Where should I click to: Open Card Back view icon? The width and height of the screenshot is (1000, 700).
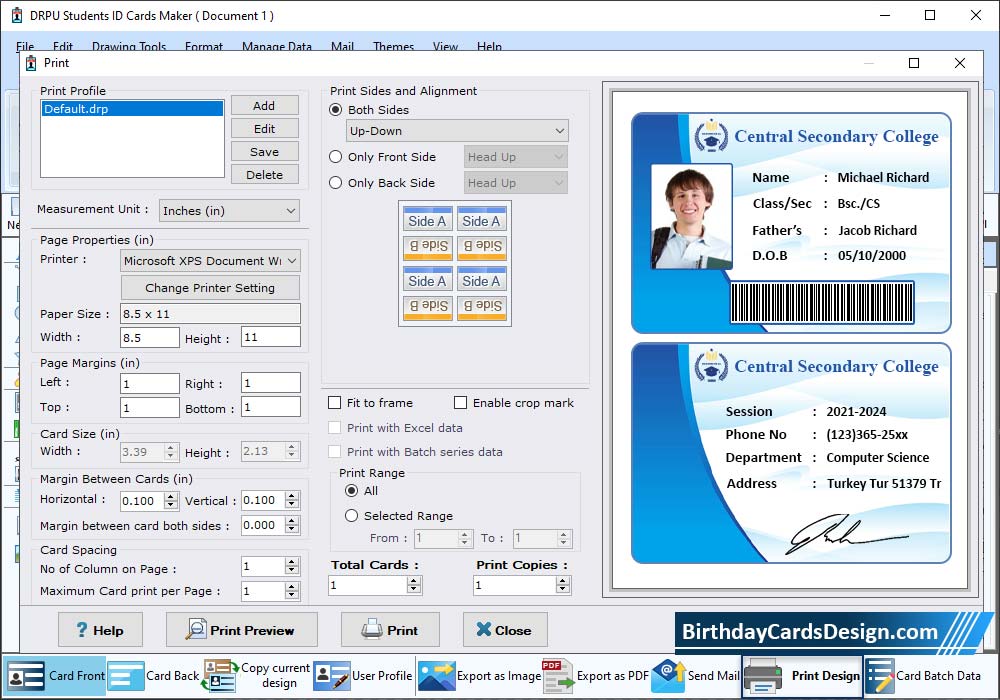pos(126,676)
